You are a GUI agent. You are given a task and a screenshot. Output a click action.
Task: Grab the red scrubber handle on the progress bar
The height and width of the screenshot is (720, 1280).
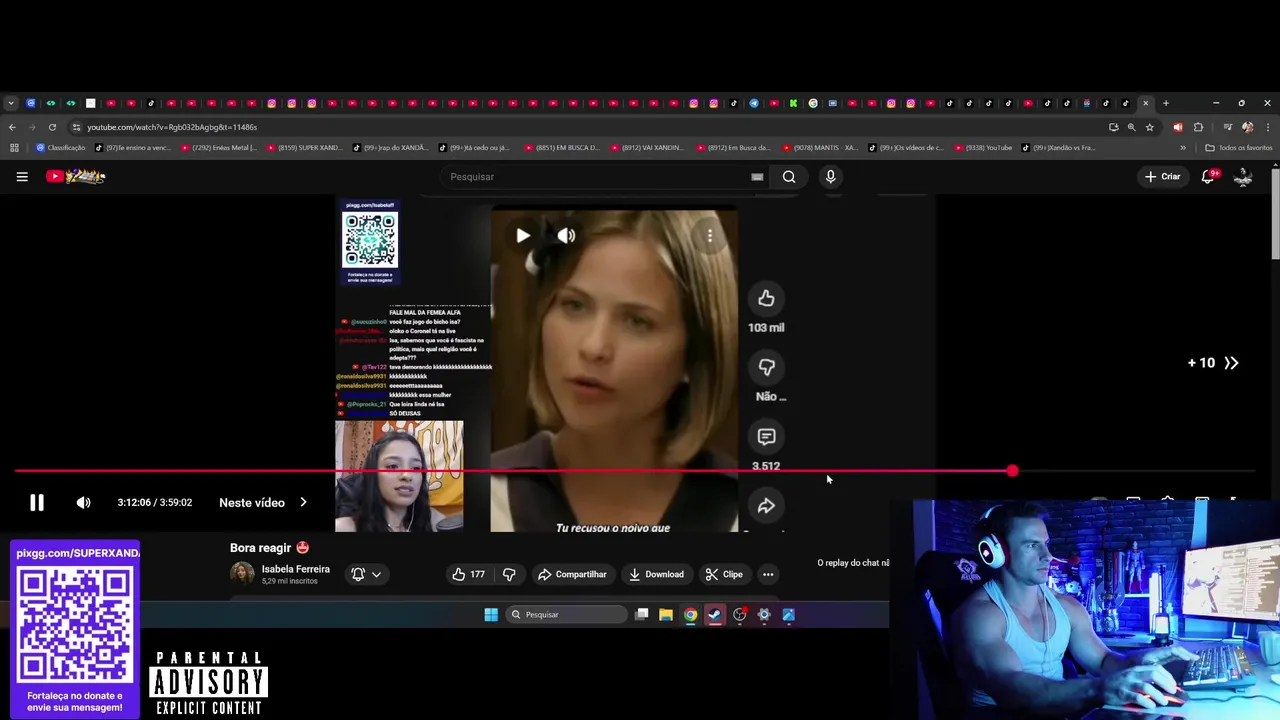pyautogui.click(x=1012, y=471)
